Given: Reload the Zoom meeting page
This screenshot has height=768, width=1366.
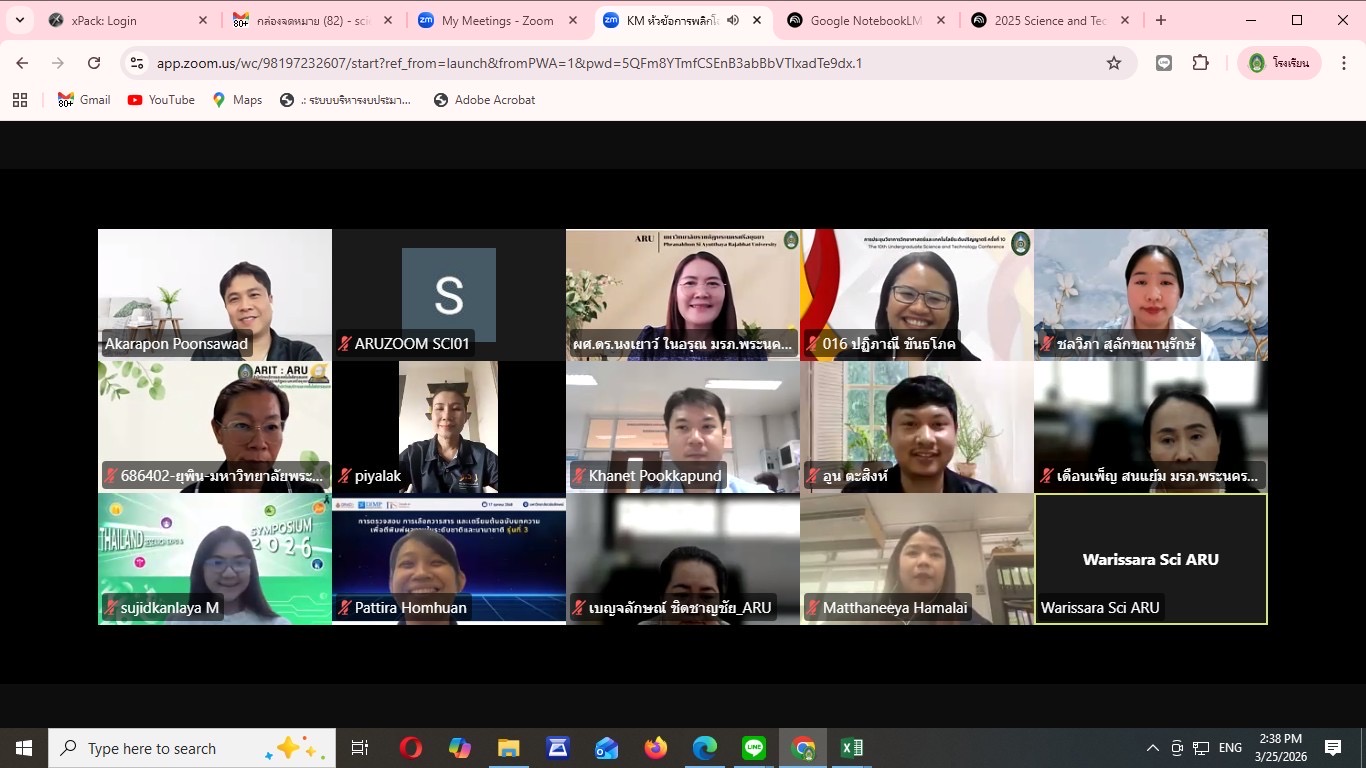Looking at the screenshot, I should click(94, 63).
